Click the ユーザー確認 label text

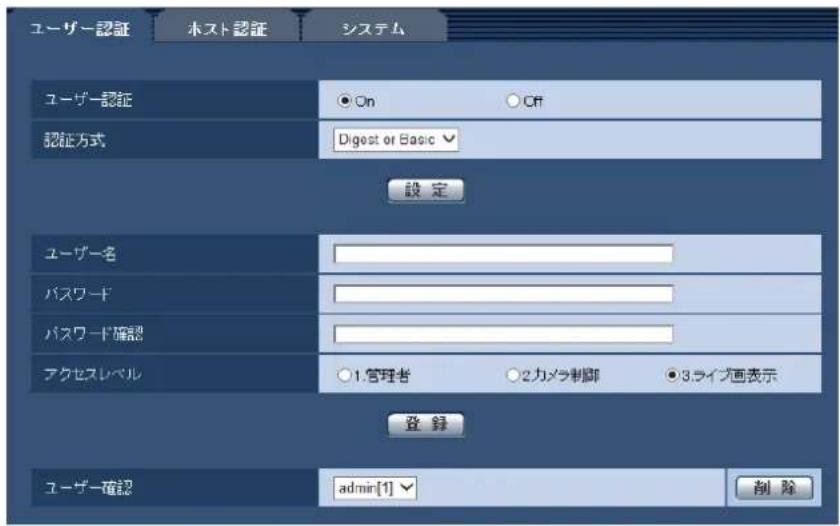coord(88,488)
